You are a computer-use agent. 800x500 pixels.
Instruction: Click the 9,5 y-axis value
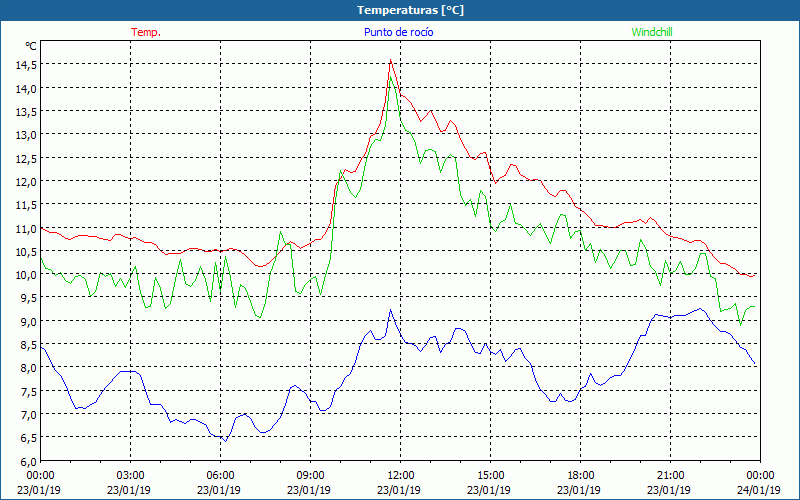click(x=29, y=297)
